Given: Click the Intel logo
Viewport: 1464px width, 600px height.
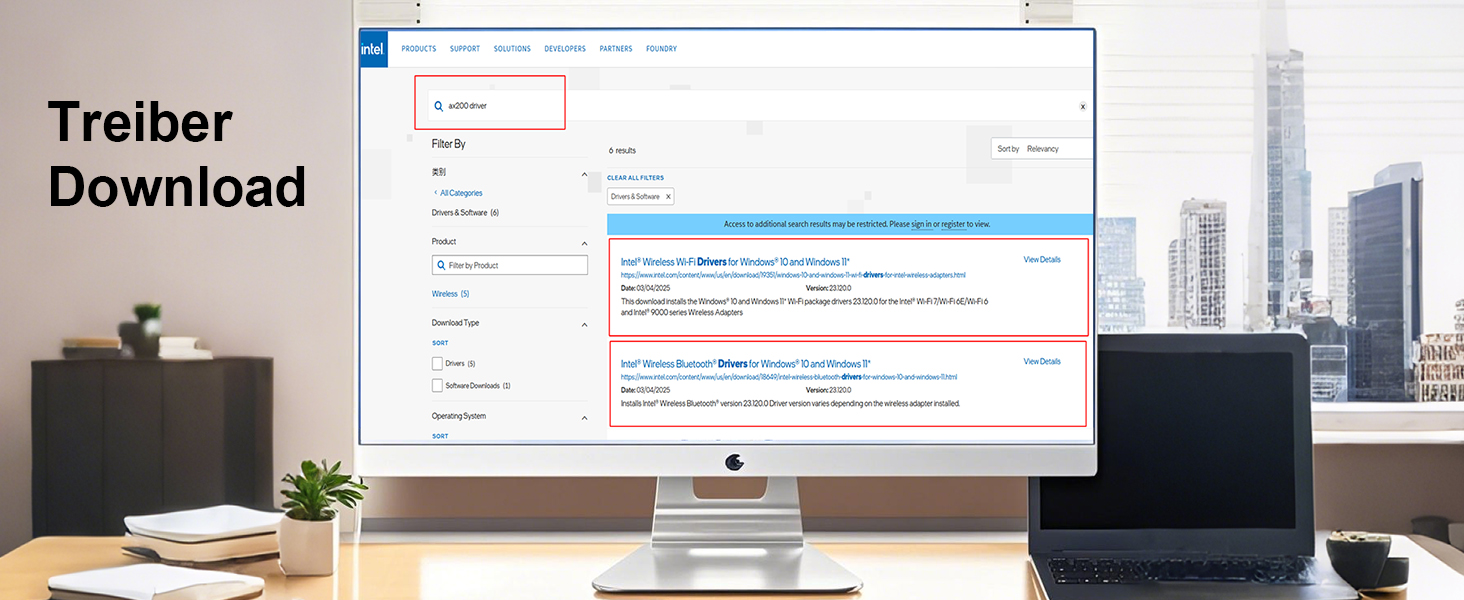Looking at the screenshot, I should click(x=372, y=49).
